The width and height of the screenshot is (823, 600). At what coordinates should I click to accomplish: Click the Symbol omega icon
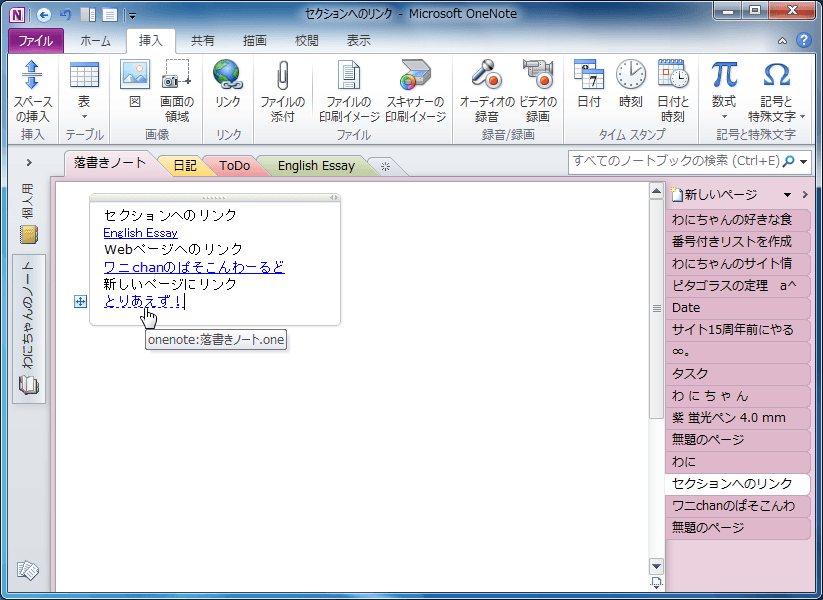(776, 74)
